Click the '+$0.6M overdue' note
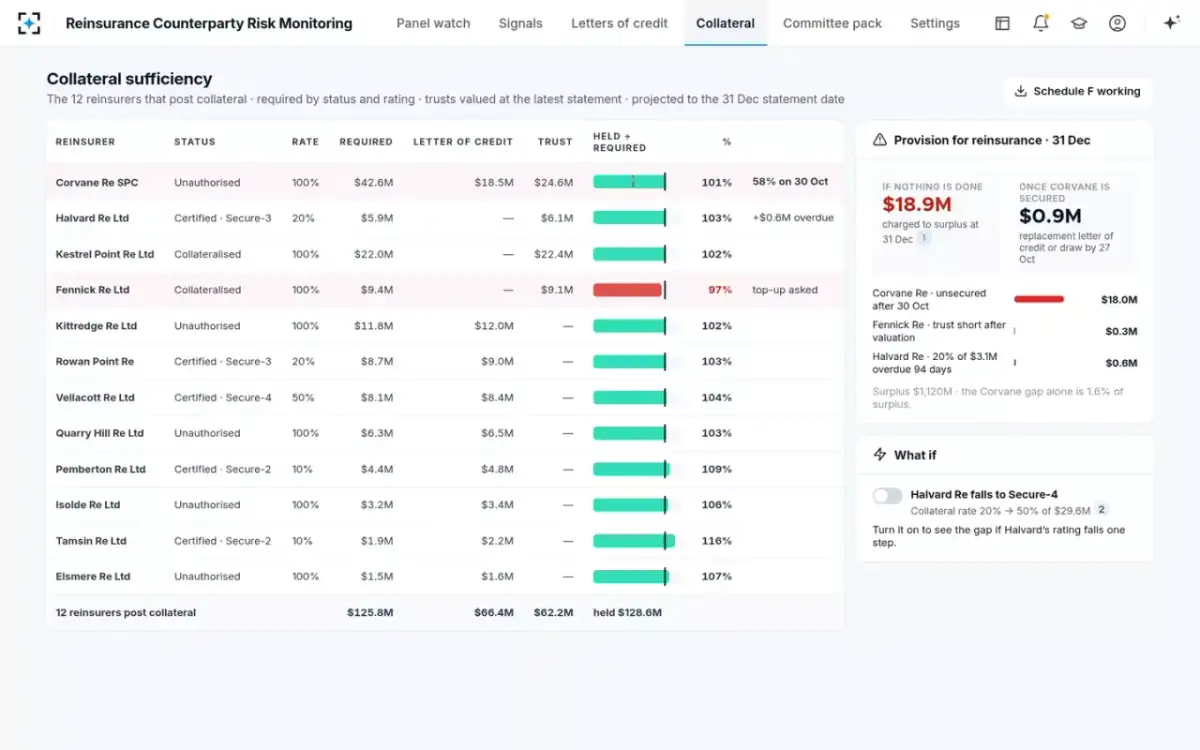This screenshot has height=750, width=1200. (x=793, y=218)
